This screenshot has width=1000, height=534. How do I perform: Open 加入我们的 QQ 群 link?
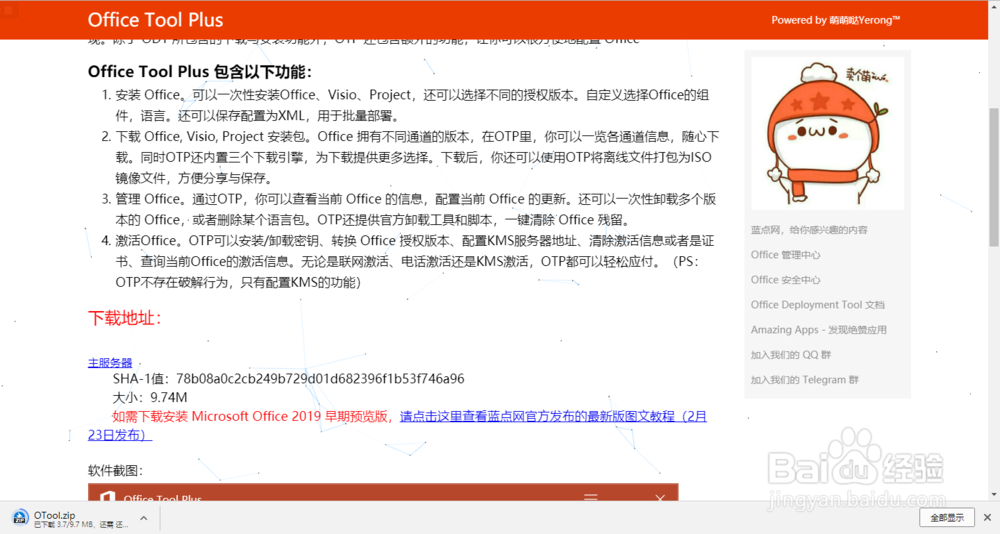pyautogui.click(x=790, y=354)
